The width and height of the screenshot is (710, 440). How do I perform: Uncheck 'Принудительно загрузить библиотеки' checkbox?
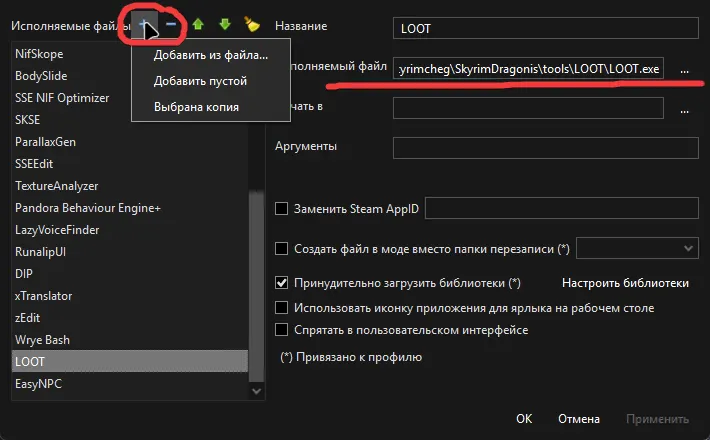pyautogui.click(x=281, y=283)
